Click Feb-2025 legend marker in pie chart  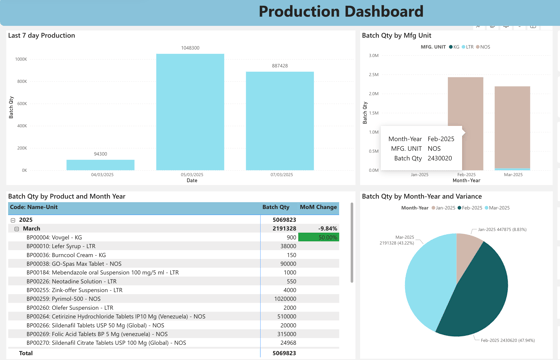pyautogui.click(x=460, y=208)
